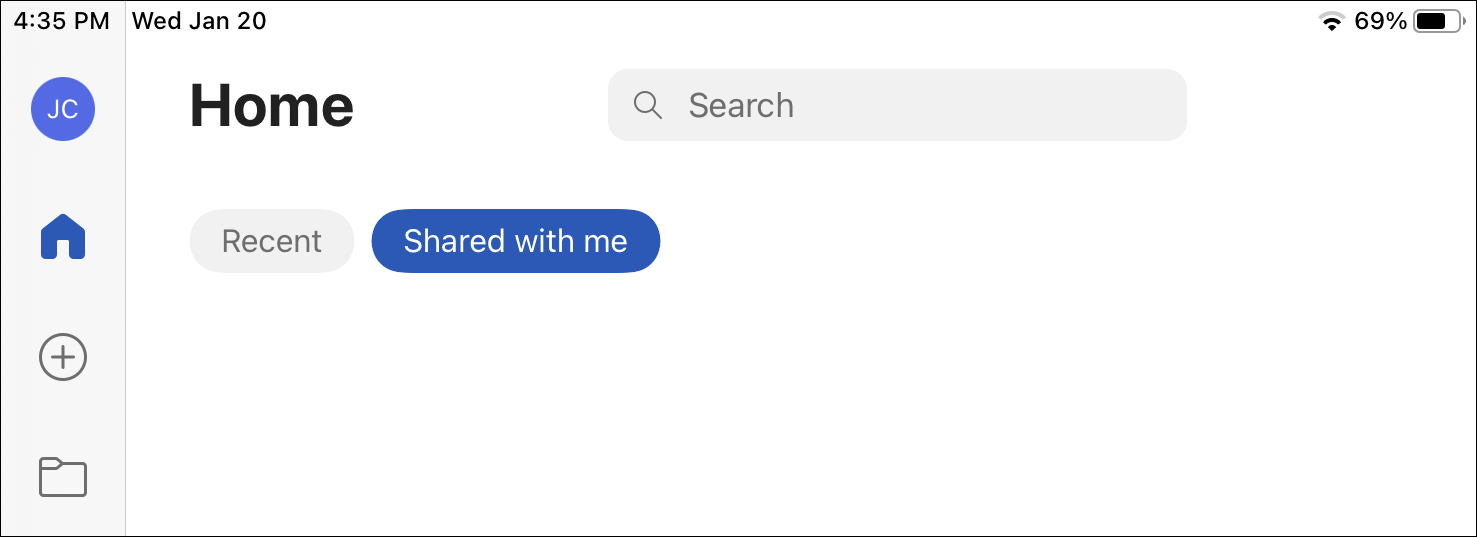1477x537 pixels.
Task: Click the magnifying glass search icon
Action: pyautogui.click(x=648, y=105)
